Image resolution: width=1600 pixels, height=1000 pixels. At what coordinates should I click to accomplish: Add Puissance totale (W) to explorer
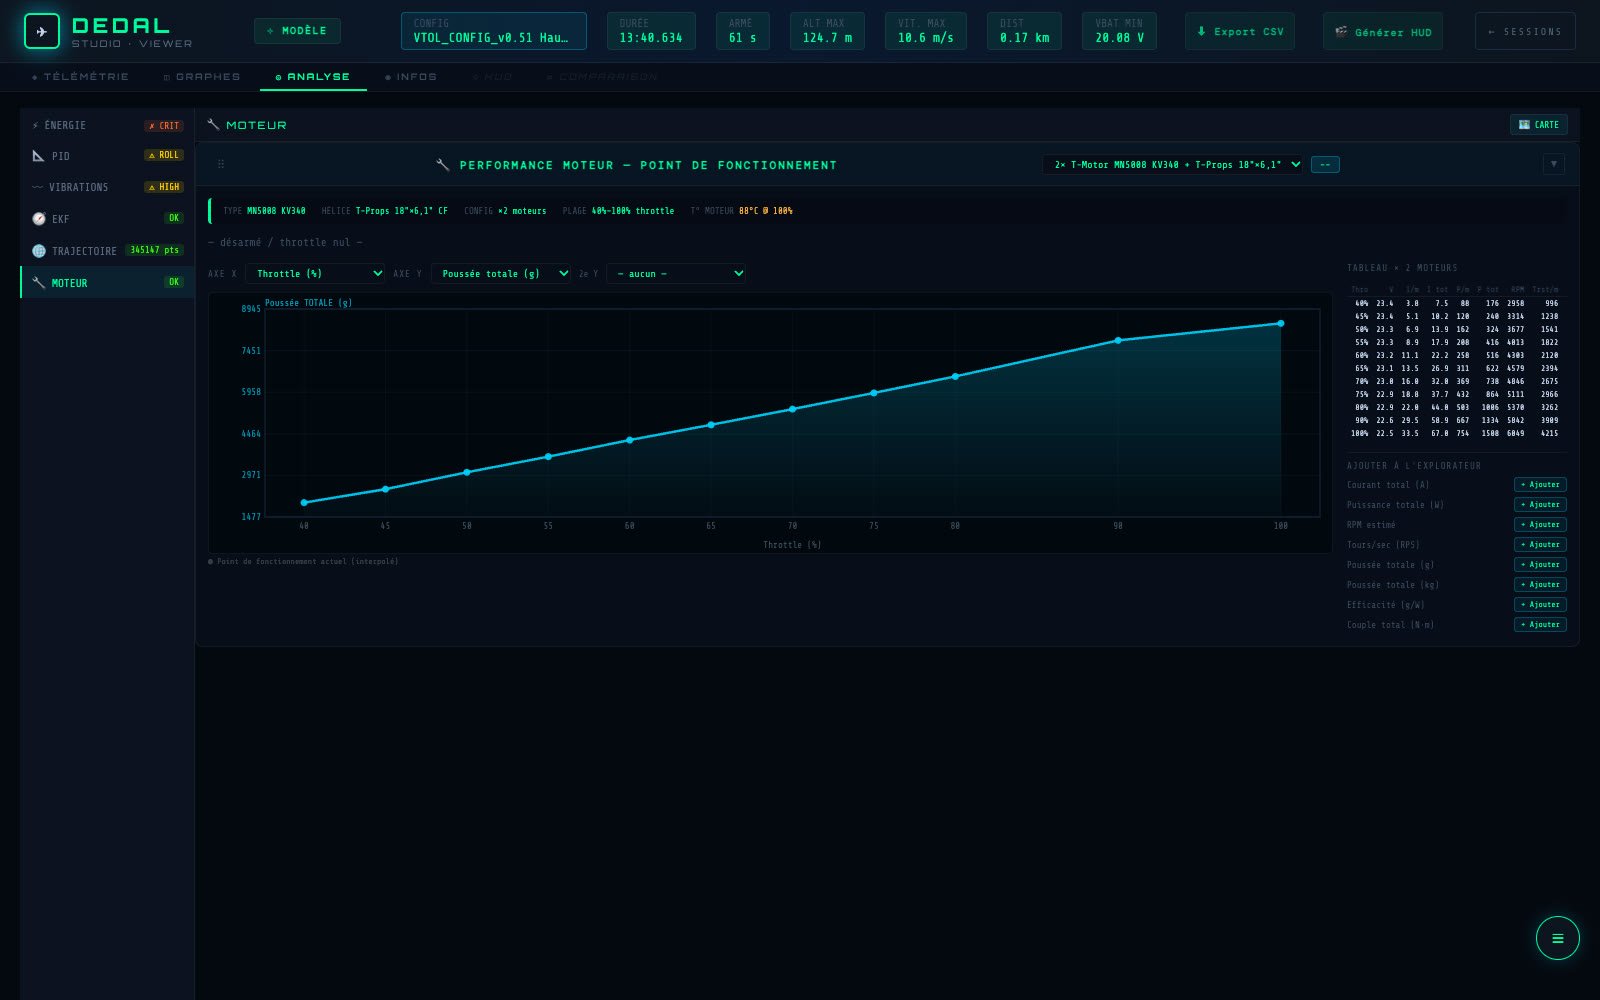pos(1540,505)
